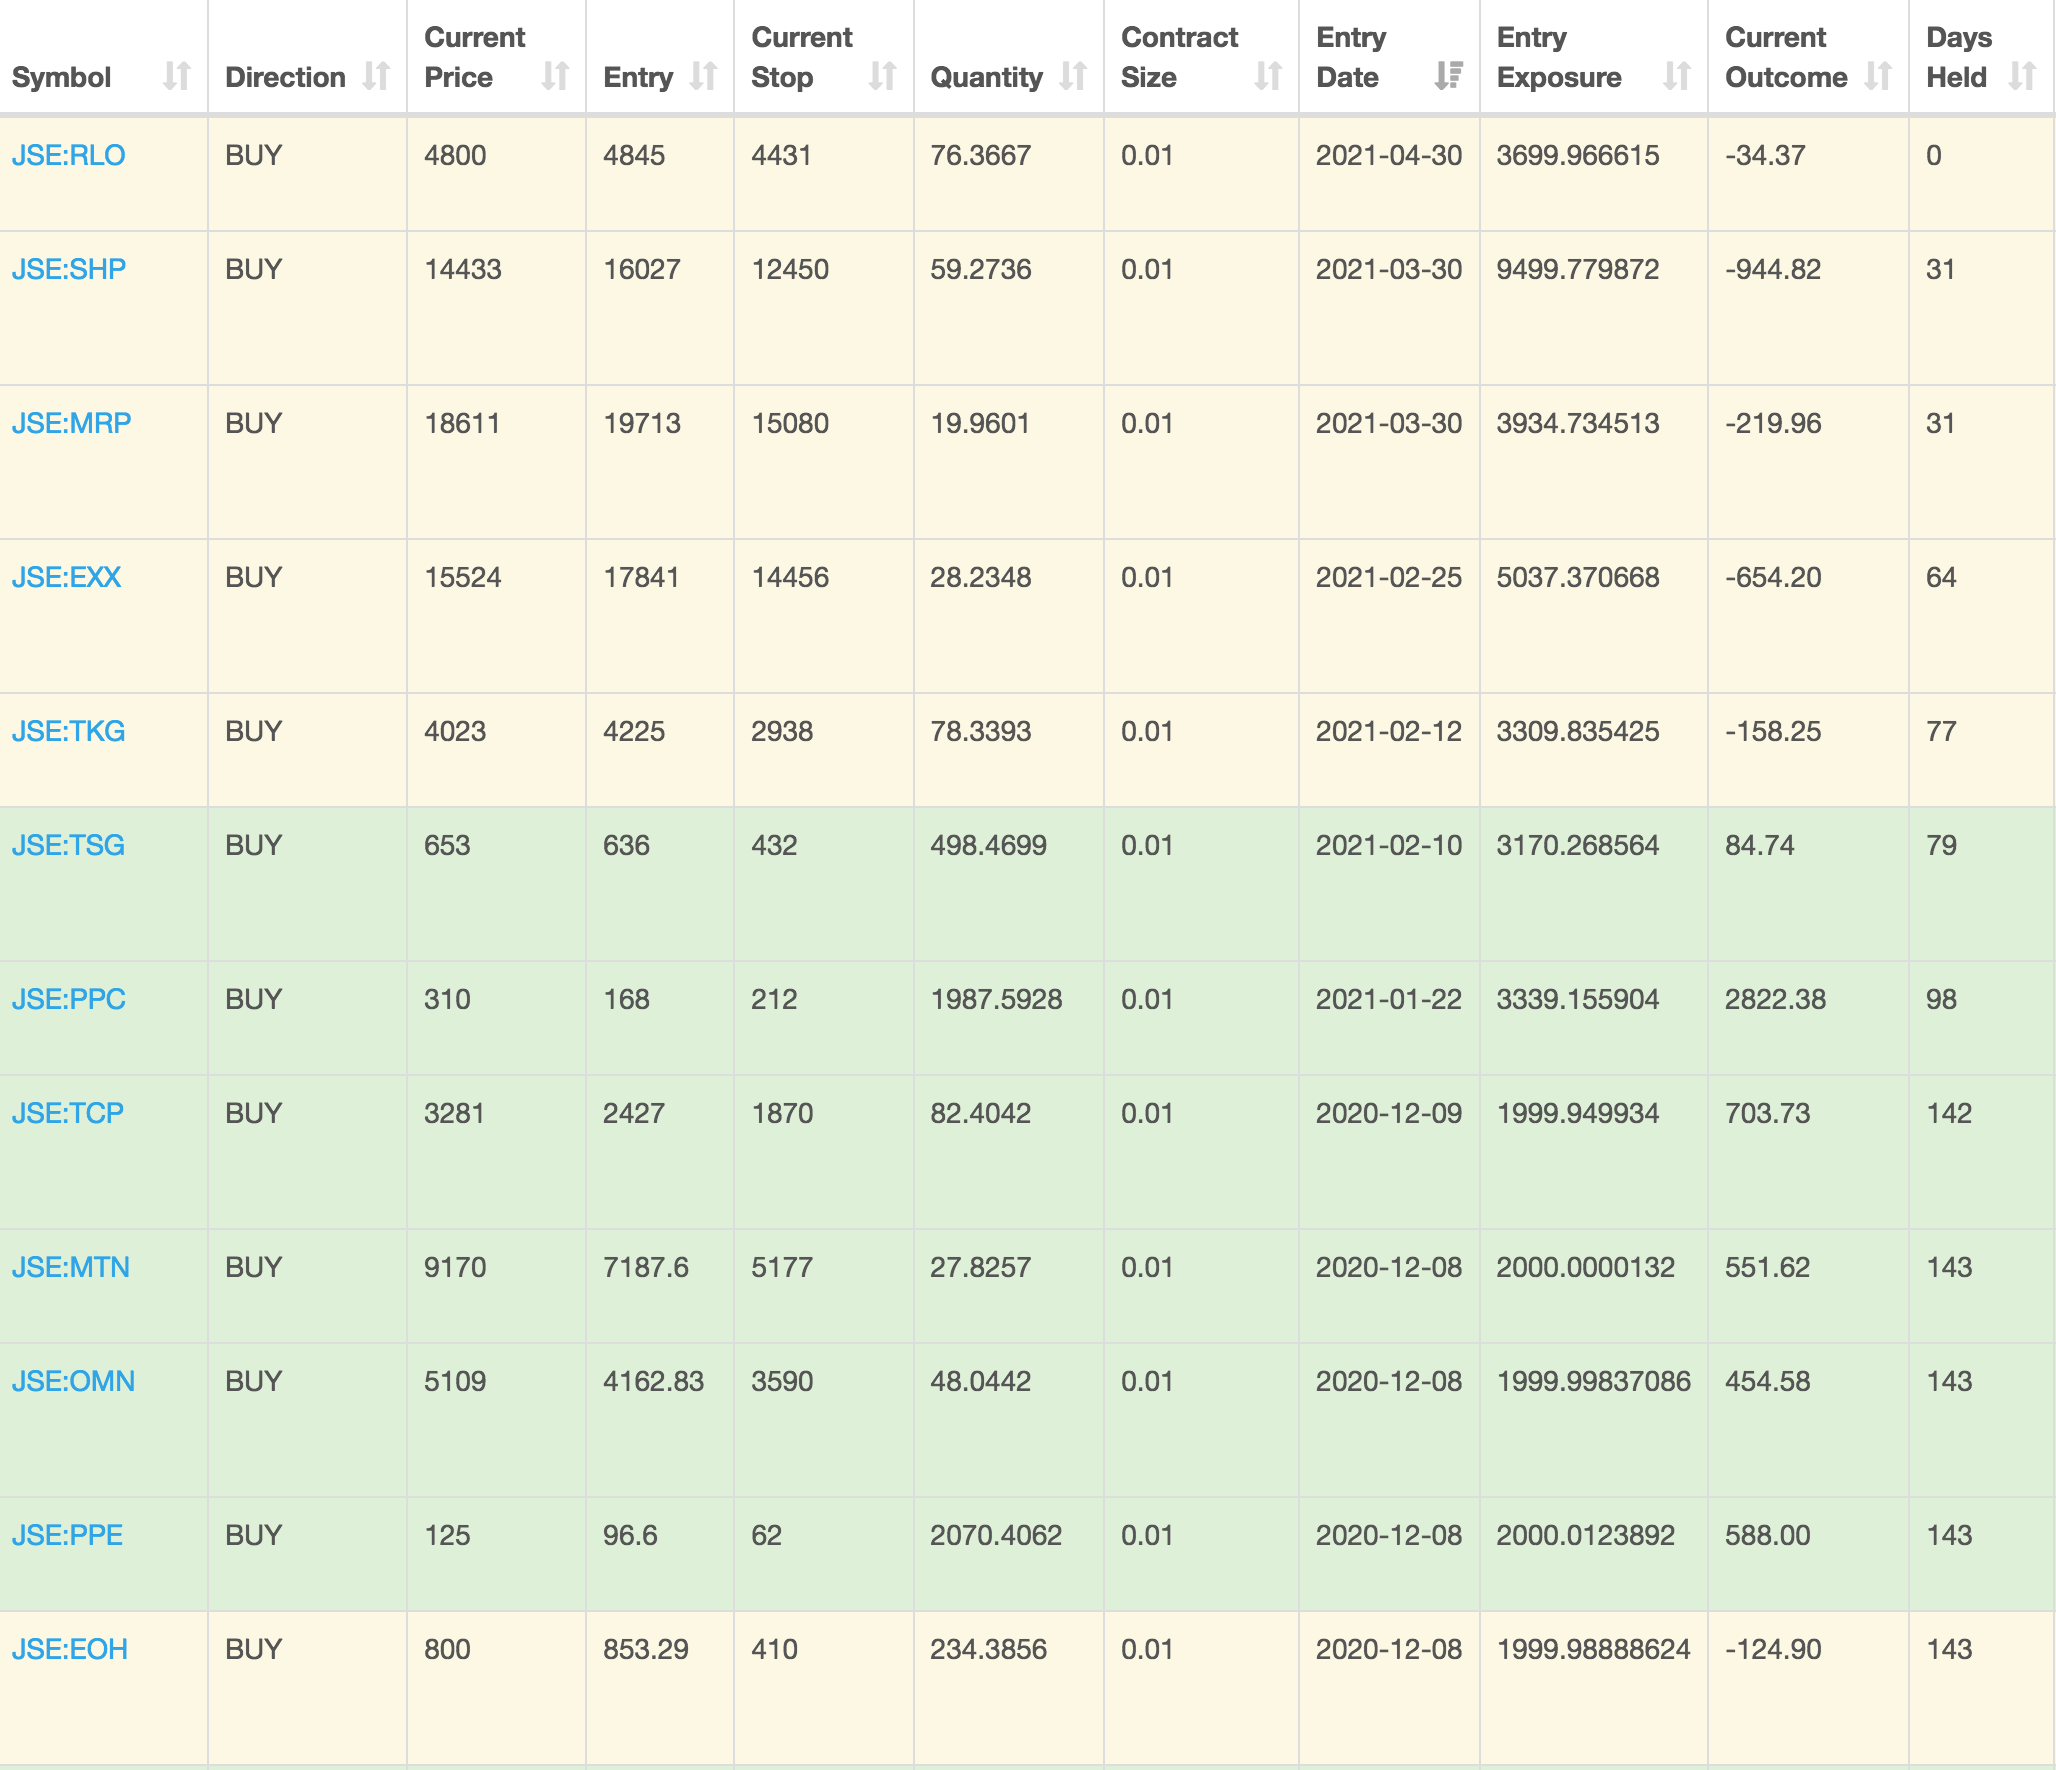Click Entry Exposure sort arrows
The image size is (2056, 1770).
1677,76
